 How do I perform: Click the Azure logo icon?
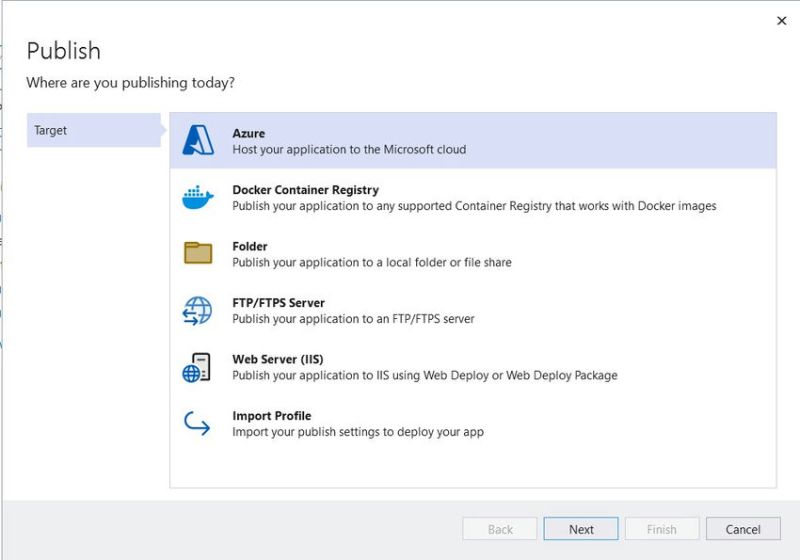pyautogui.click(x=198, y=140)
